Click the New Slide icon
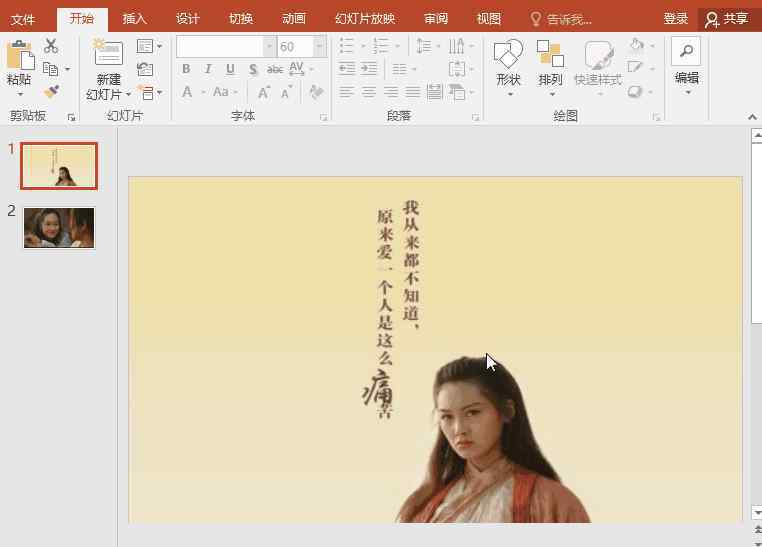 point(108,52)
